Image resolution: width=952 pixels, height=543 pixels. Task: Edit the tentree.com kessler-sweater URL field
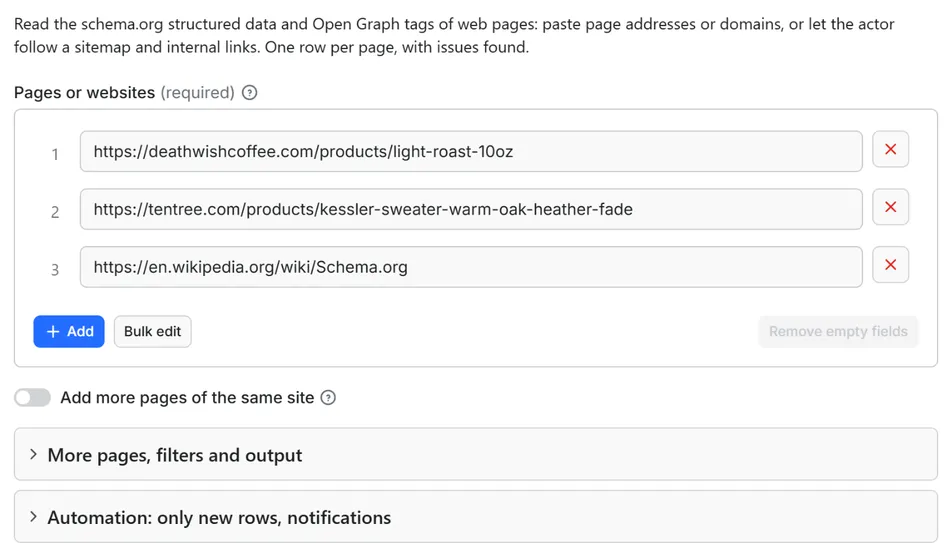tap(471, 209)
